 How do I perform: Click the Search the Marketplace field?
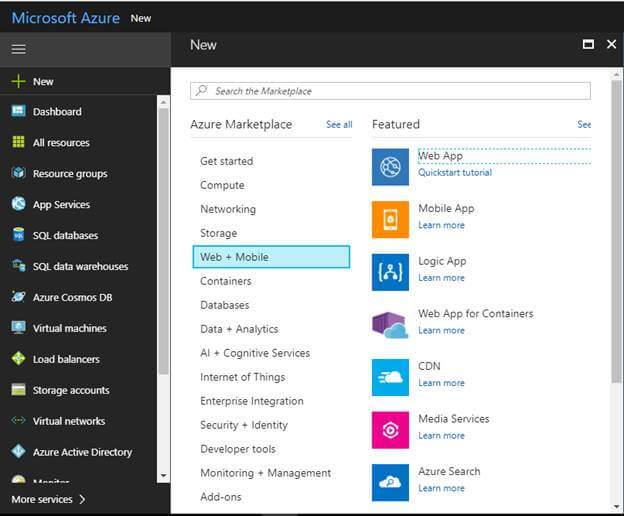pyautogui.click(x=390, y=91)
